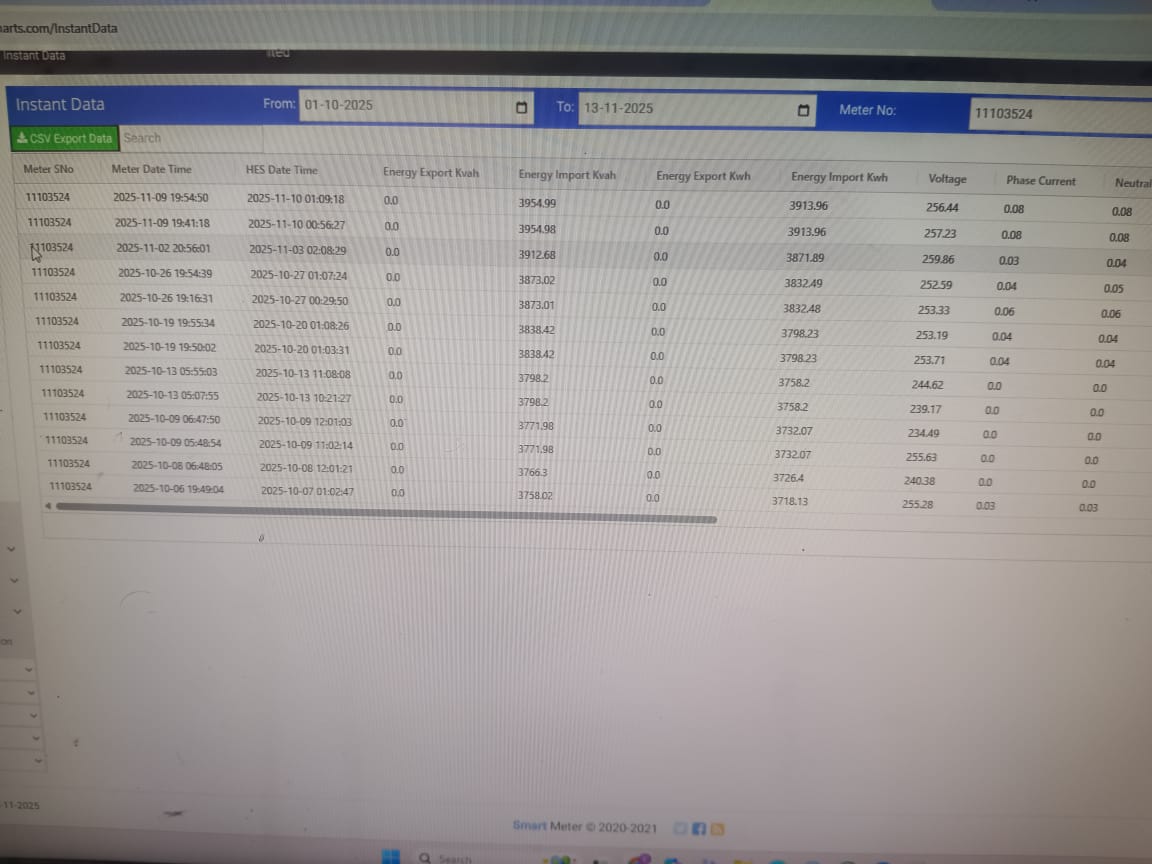Click Energy Import Kvah value 3954.99
Image resolution: width=1152 pixels, height=864 pixels.
click(537, 204)
